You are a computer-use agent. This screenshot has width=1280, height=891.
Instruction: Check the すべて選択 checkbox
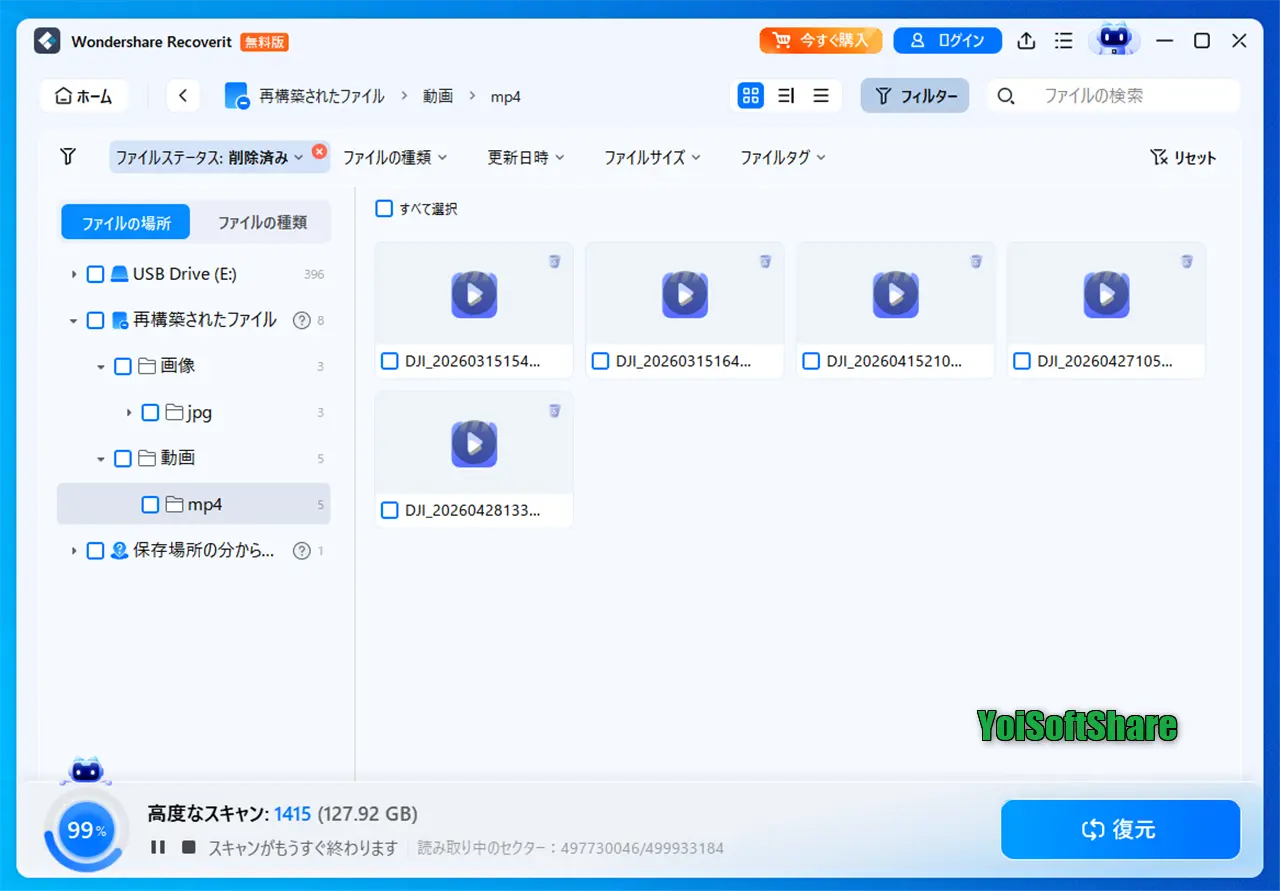pyautogui.click(x=384, y=209)
